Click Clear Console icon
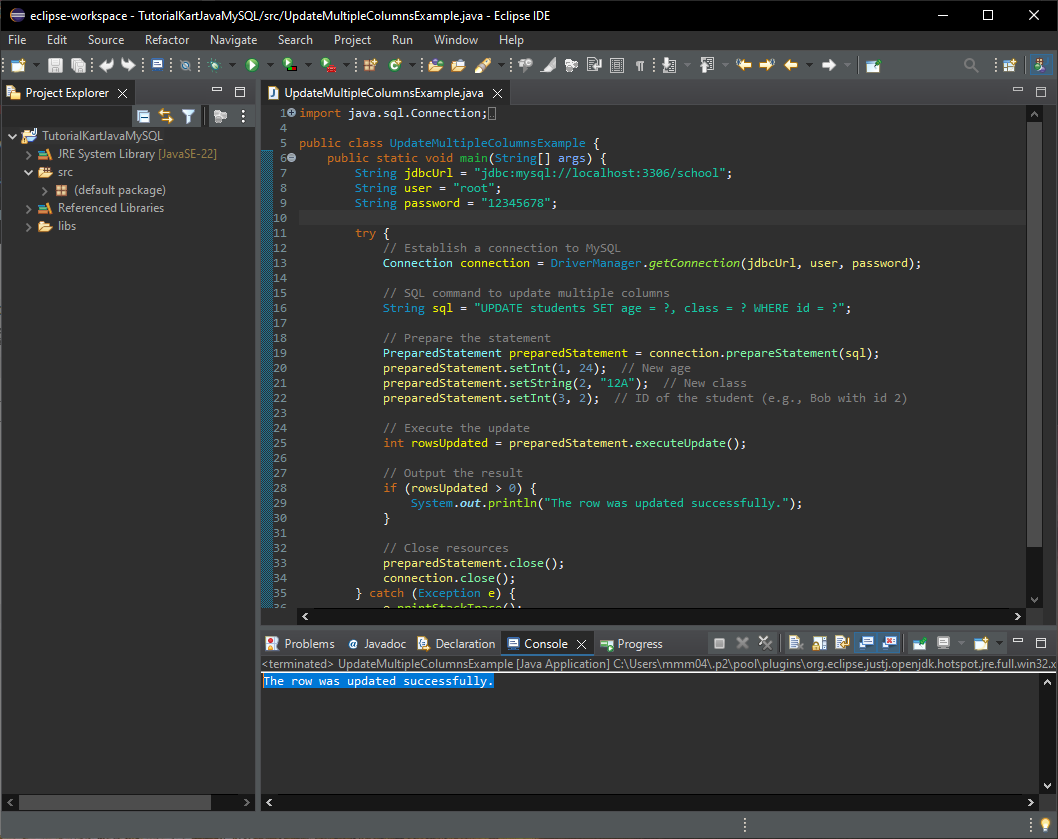 click(x=795, y=643)
